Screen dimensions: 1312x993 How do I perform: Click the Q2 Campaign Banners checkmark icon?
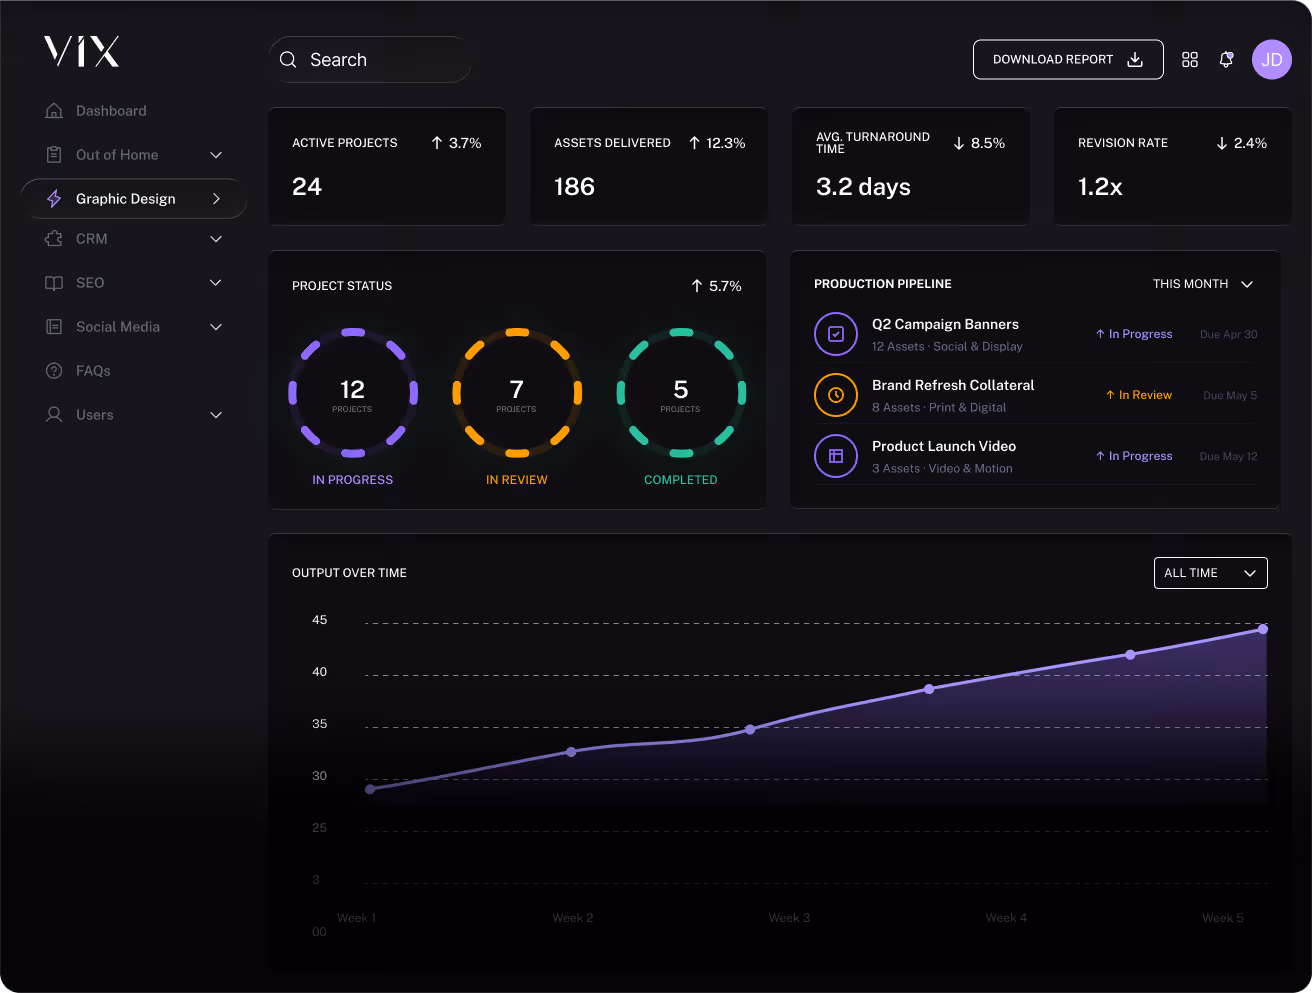tap(836, 334)
